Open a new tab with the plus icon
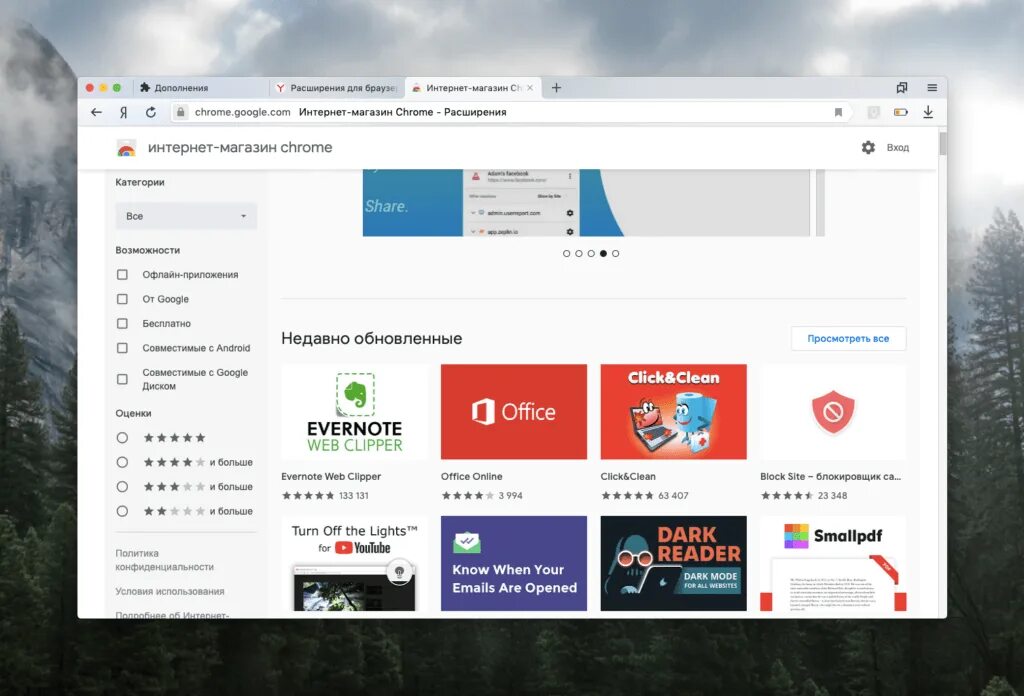1024x696 pixels. click(556, 87)
